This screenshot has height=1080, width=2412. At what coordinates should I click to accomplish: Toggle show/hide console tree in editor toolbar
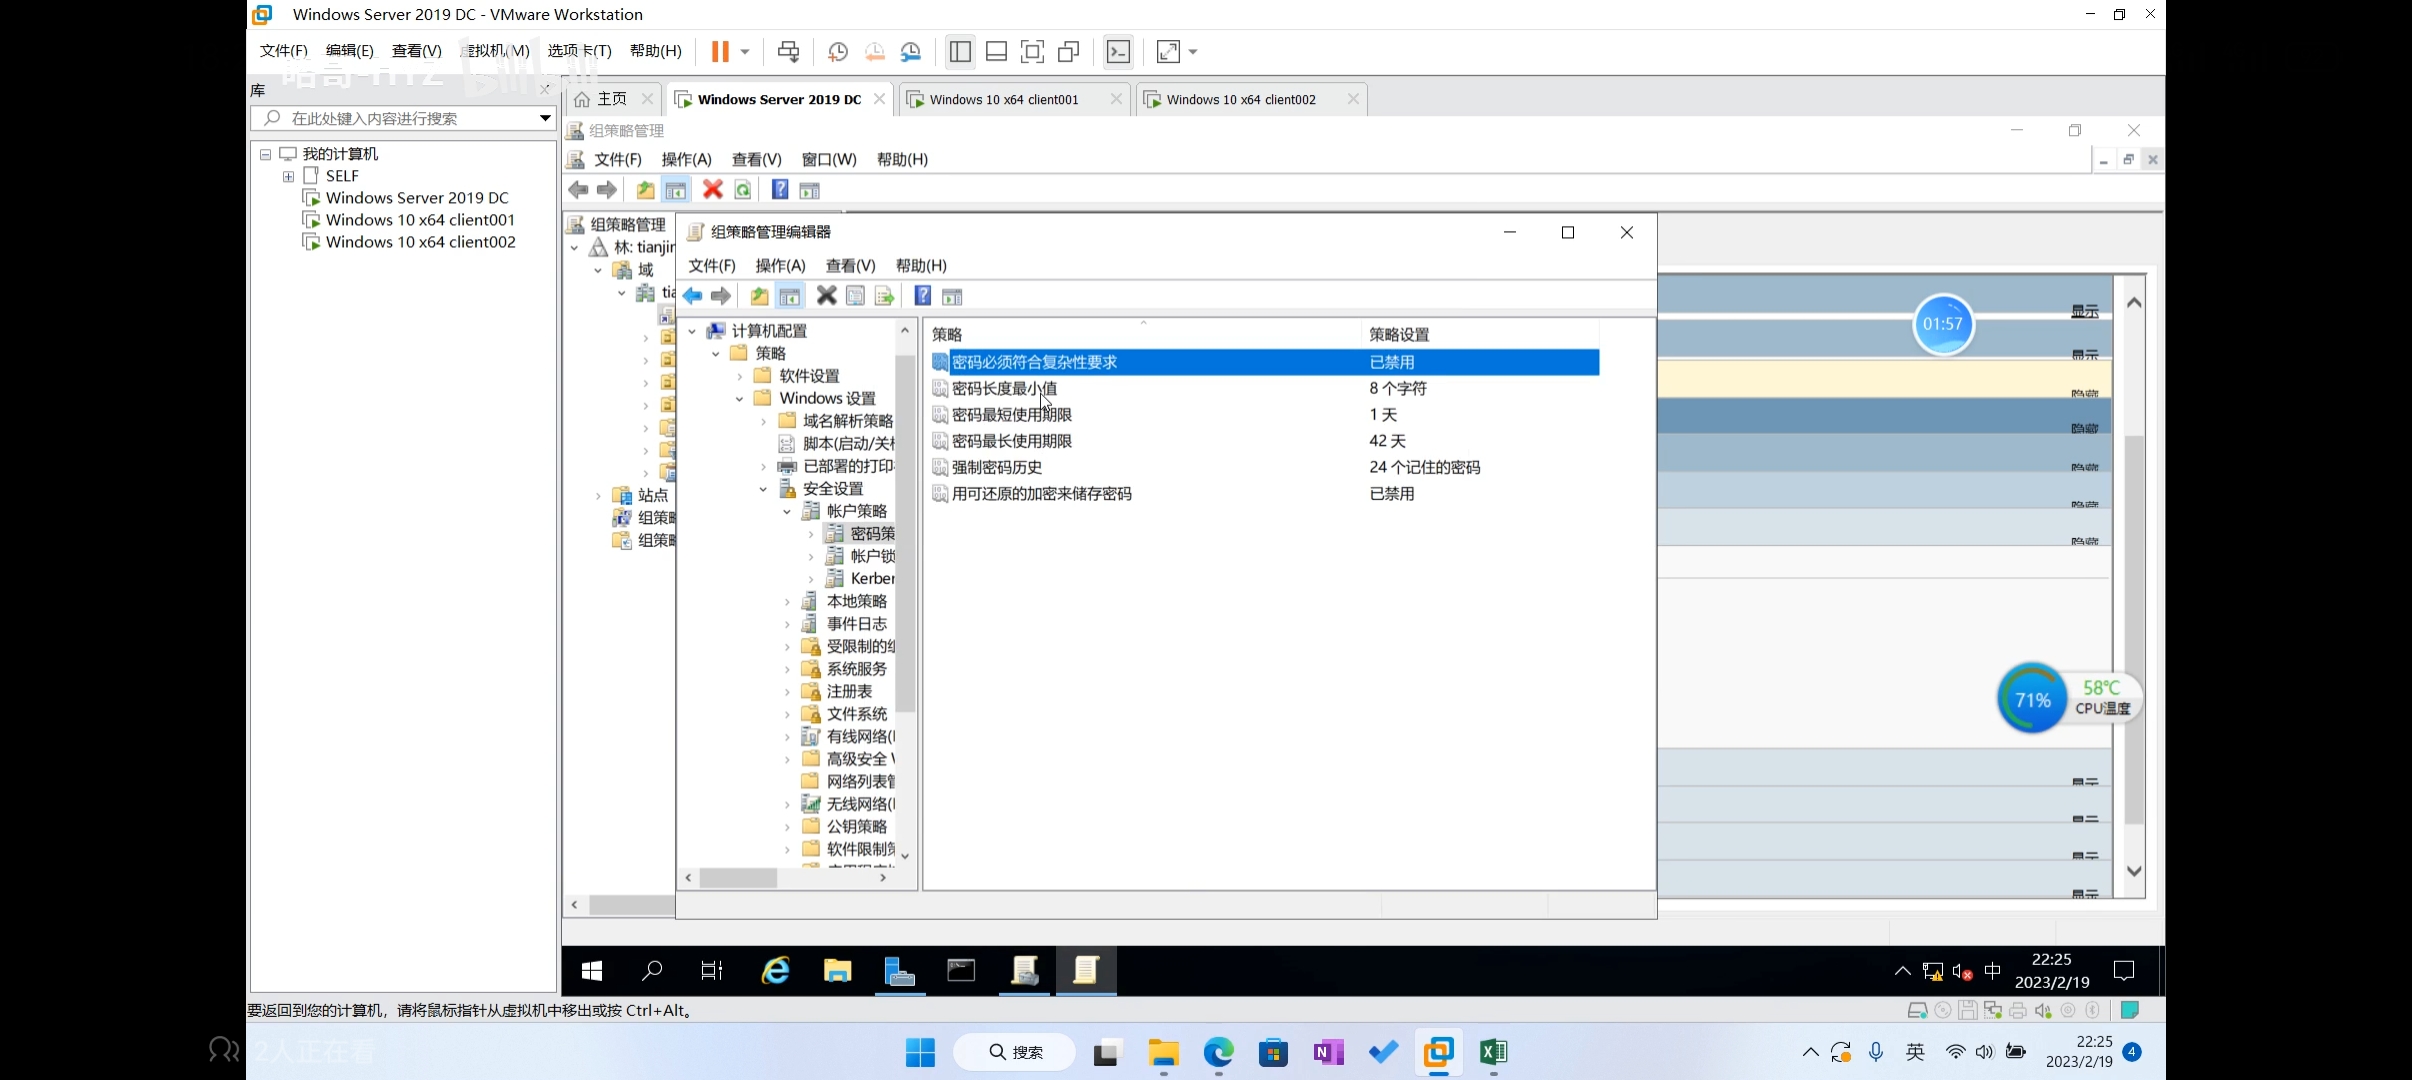pos(789,296)
